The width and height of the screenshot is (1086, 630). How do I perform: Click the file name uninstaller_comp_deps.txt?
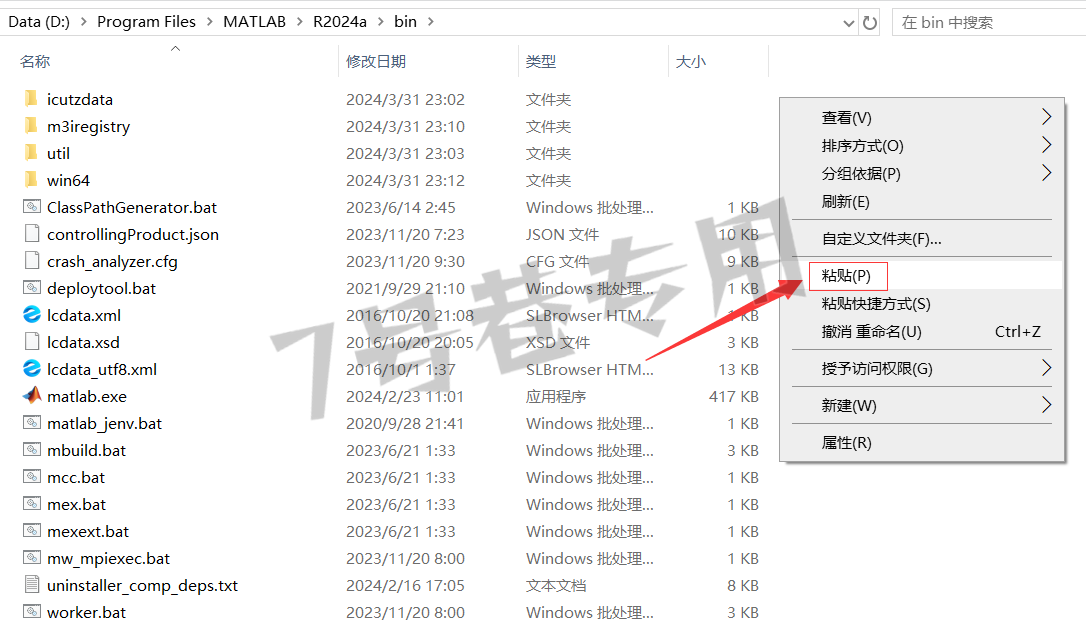click(x=142, y=586)
